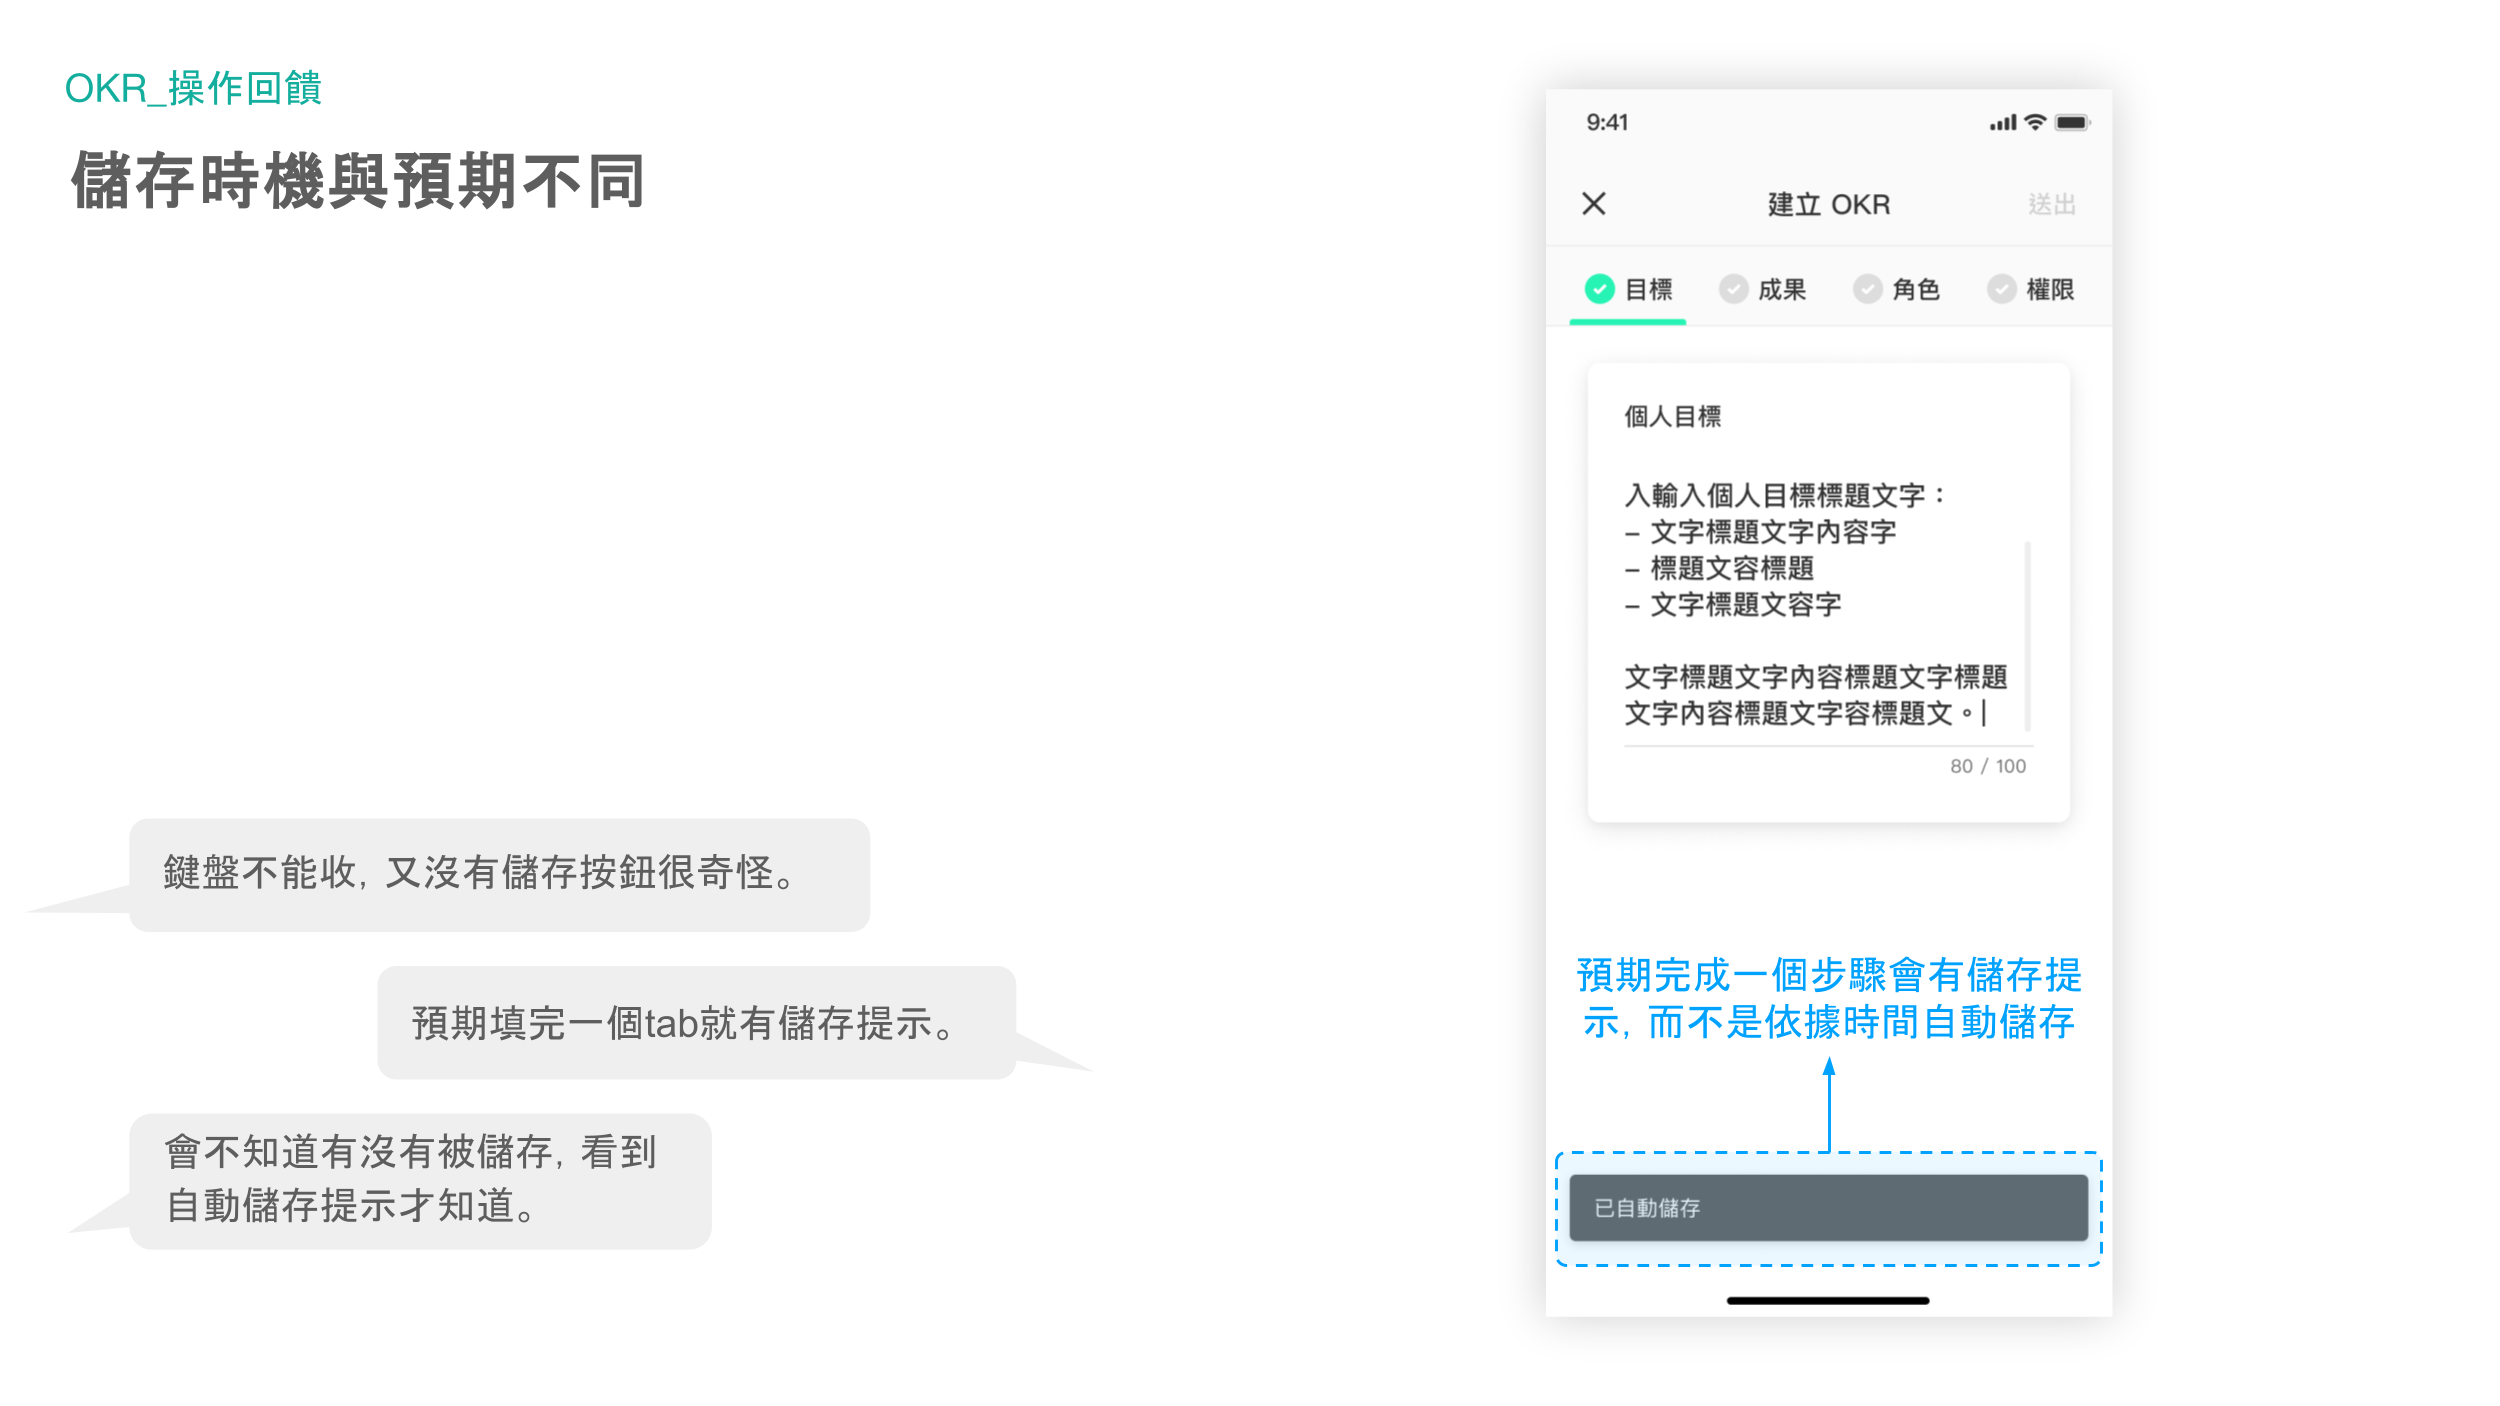Tap the 已自動儲存 toast notification
2500x1406 pixels.
point(1828,1208)
